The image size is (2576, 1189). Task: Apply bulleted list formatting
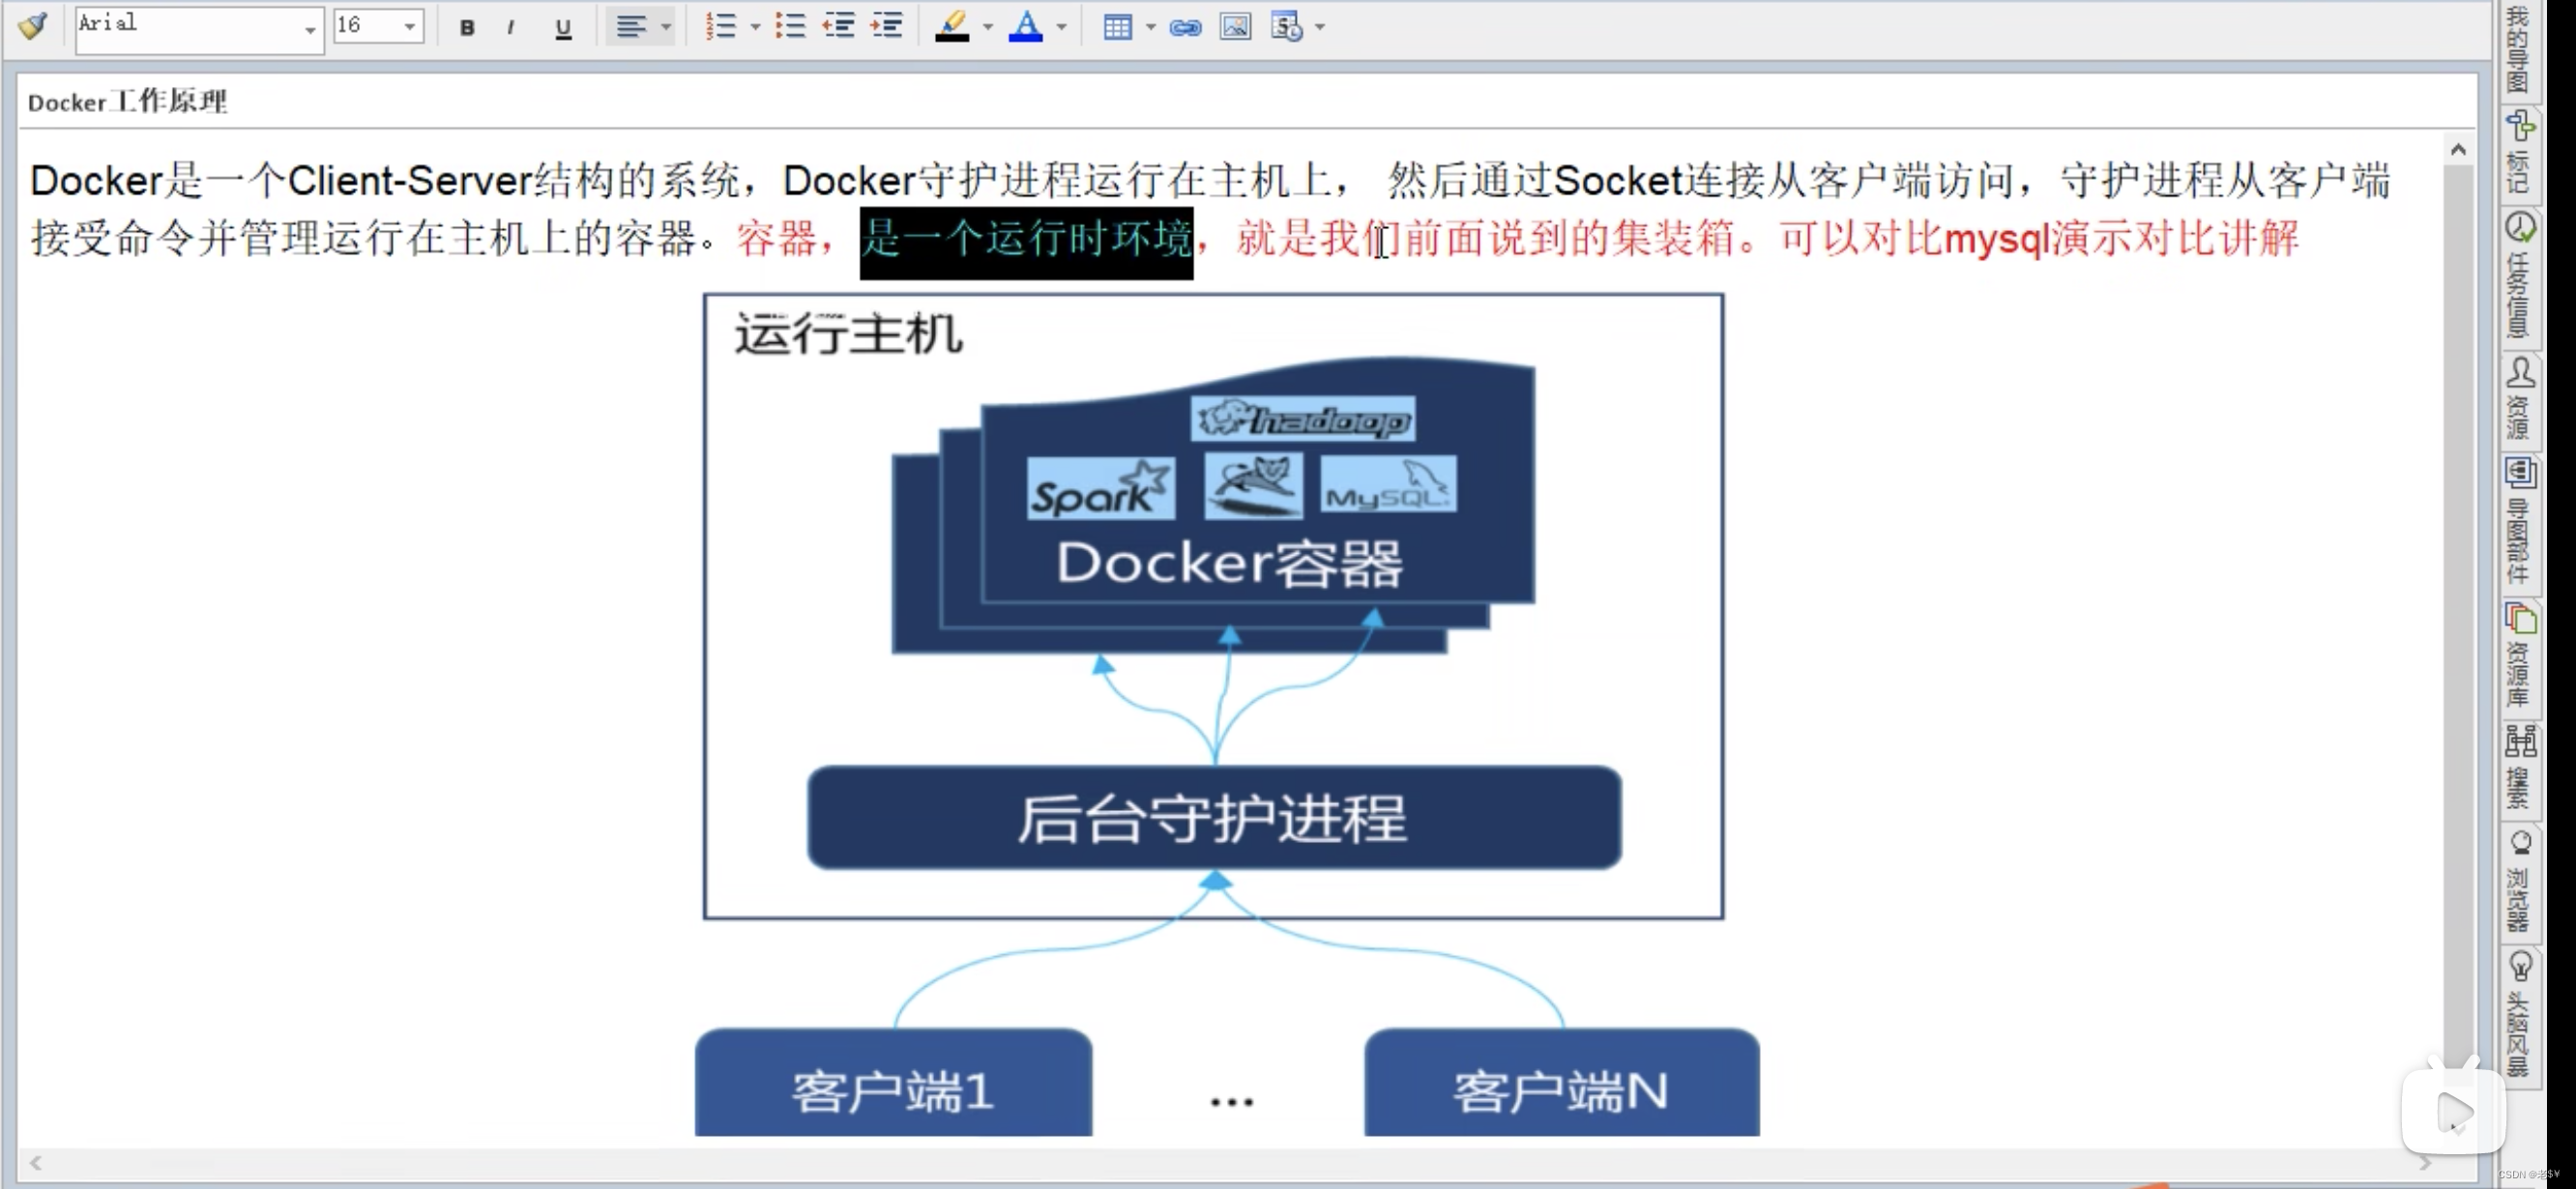(x=790, y=26)
